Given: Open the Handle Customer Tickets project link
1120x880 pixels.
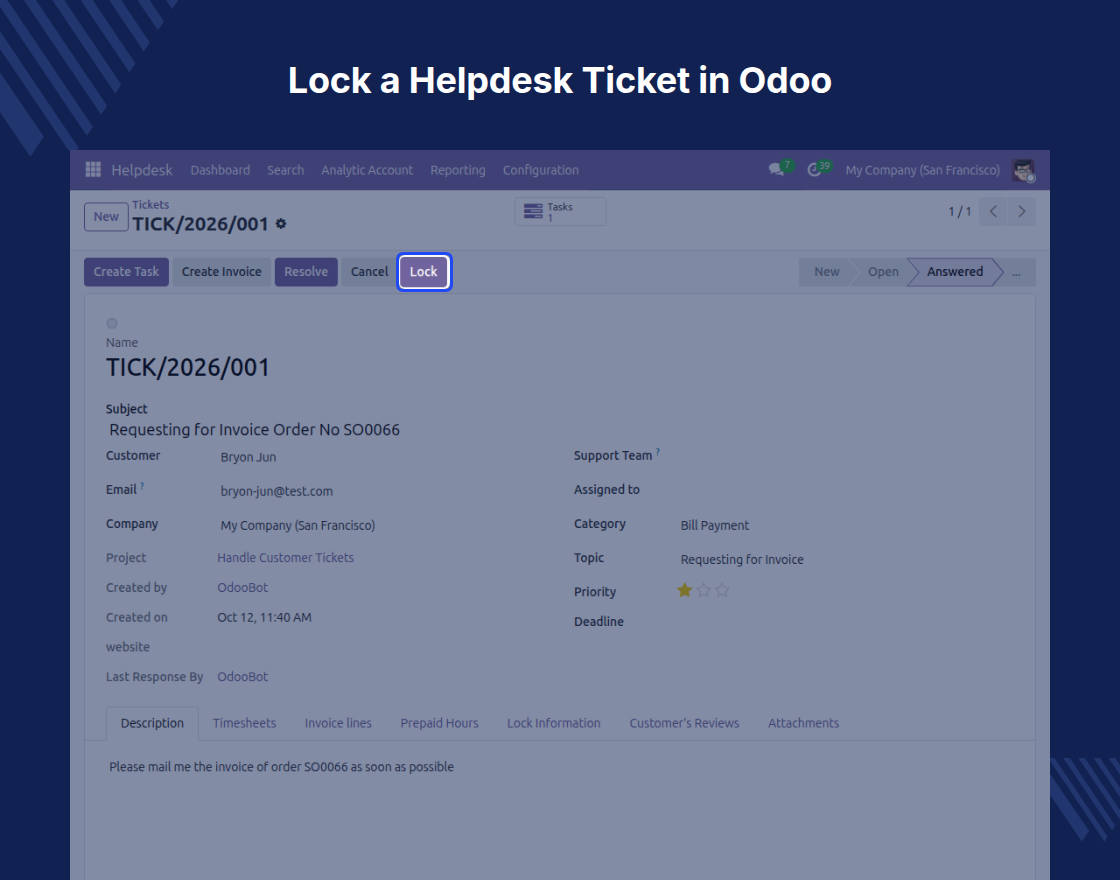Looking at the screenshot, I should pos(286,558).
